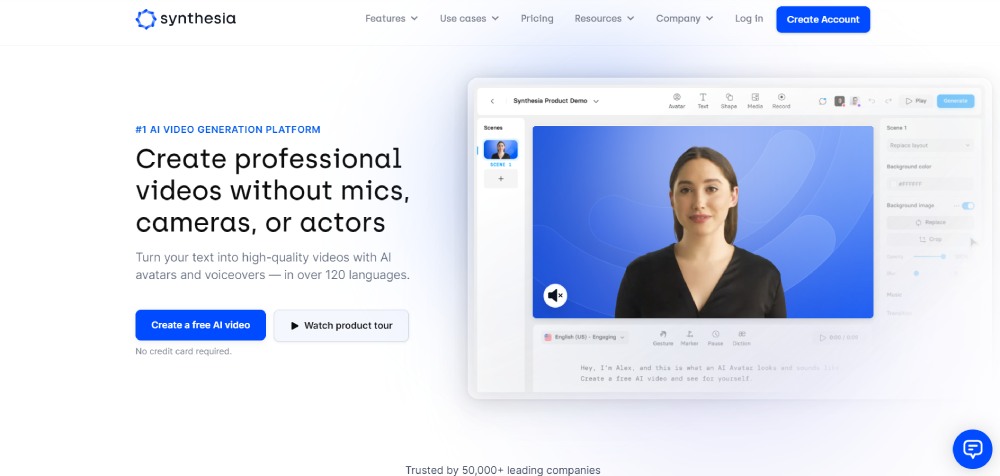Insert a Pause in the script toolbar
The width and height of the screenshot is (1000, 476).
point(716,338)
